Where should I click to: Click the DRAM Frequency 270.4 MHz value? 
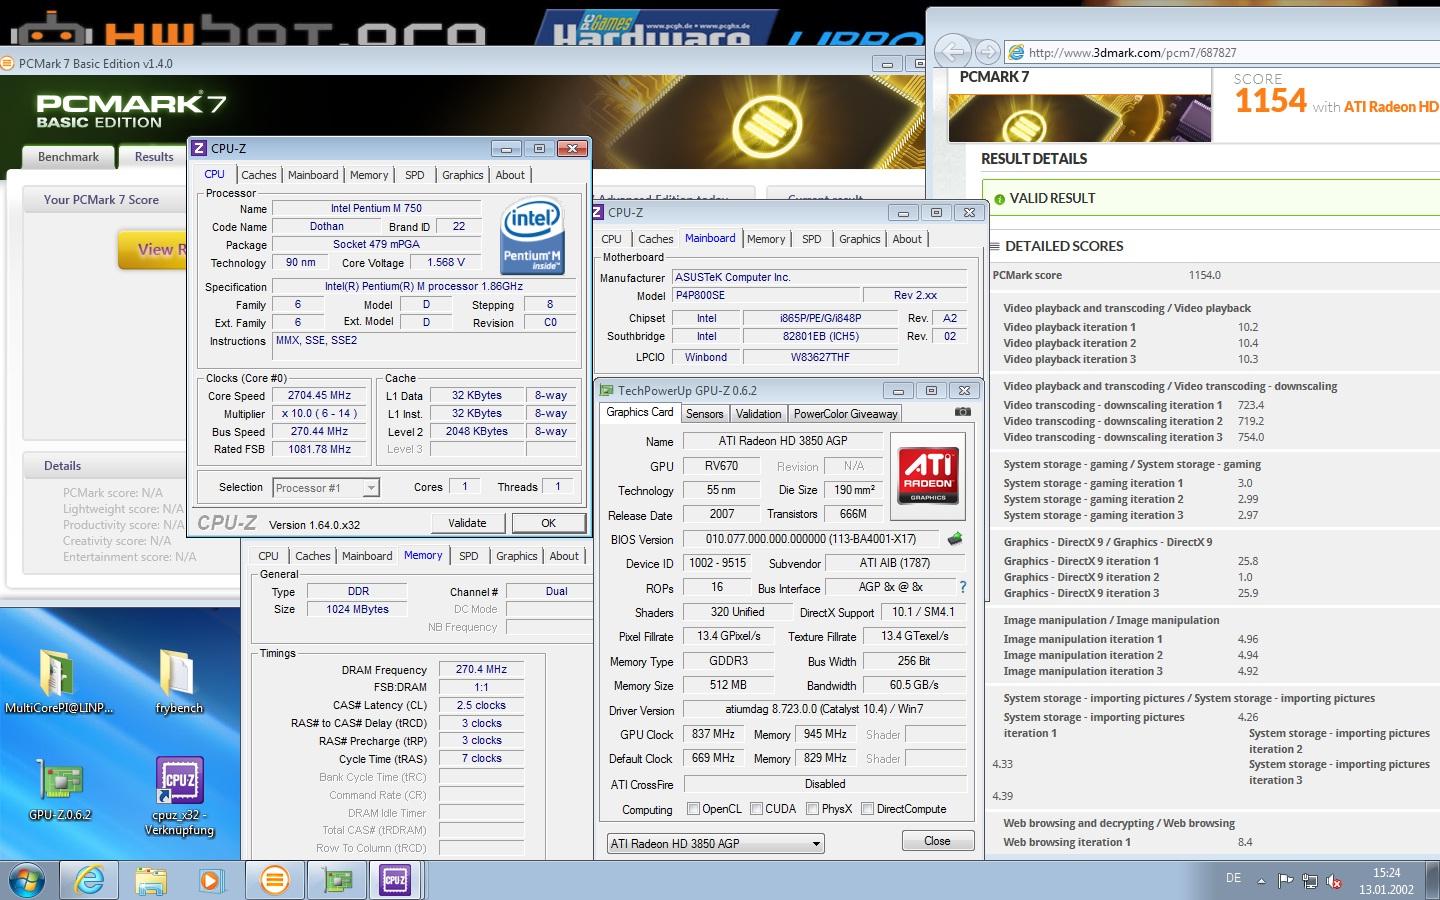[481, 669]
